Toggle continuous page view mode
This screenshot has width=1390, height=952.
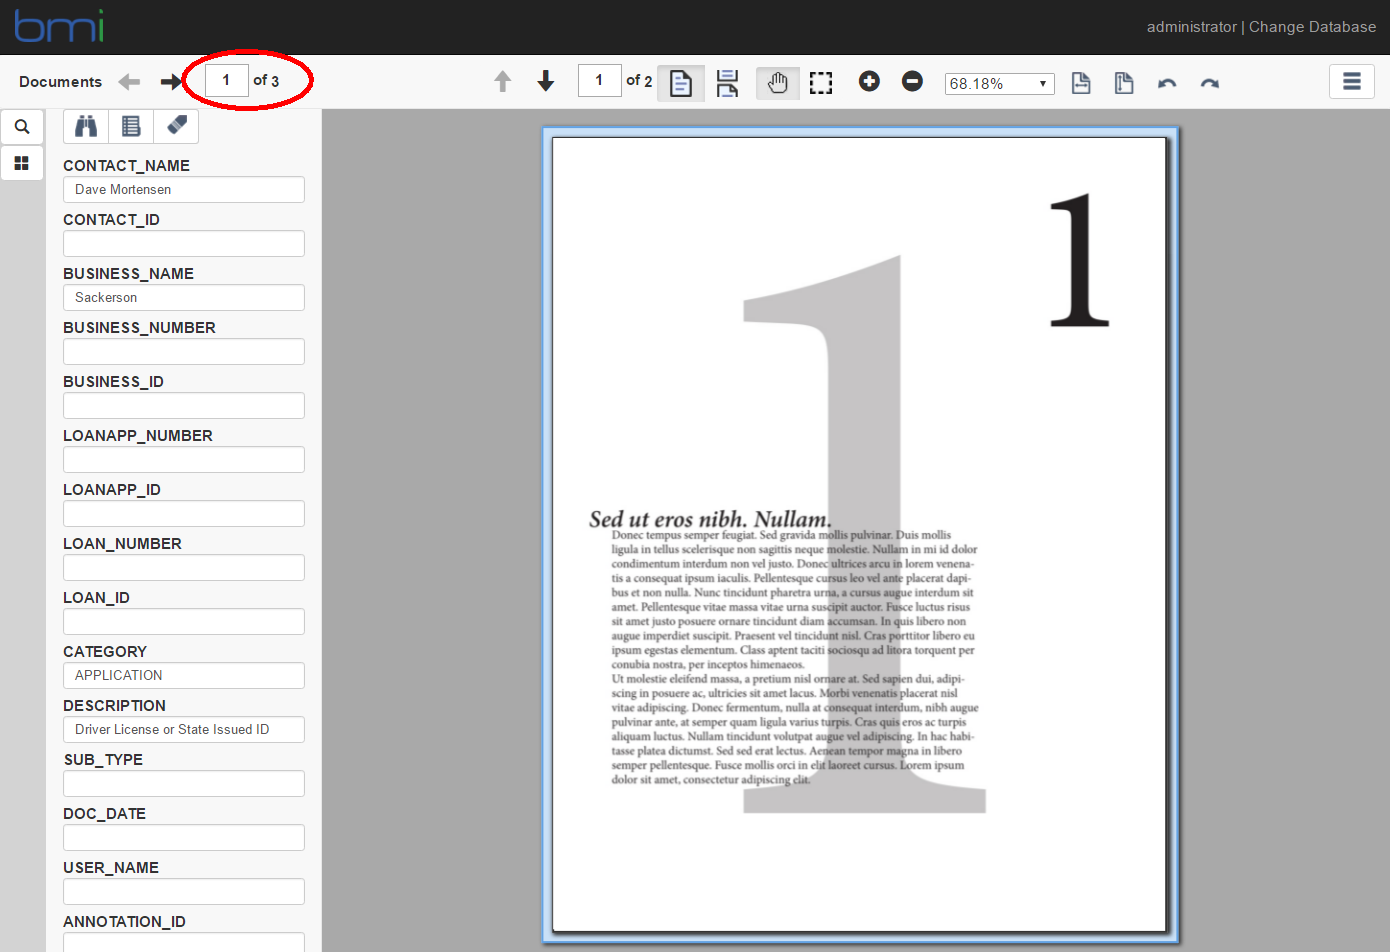point(727,83)
